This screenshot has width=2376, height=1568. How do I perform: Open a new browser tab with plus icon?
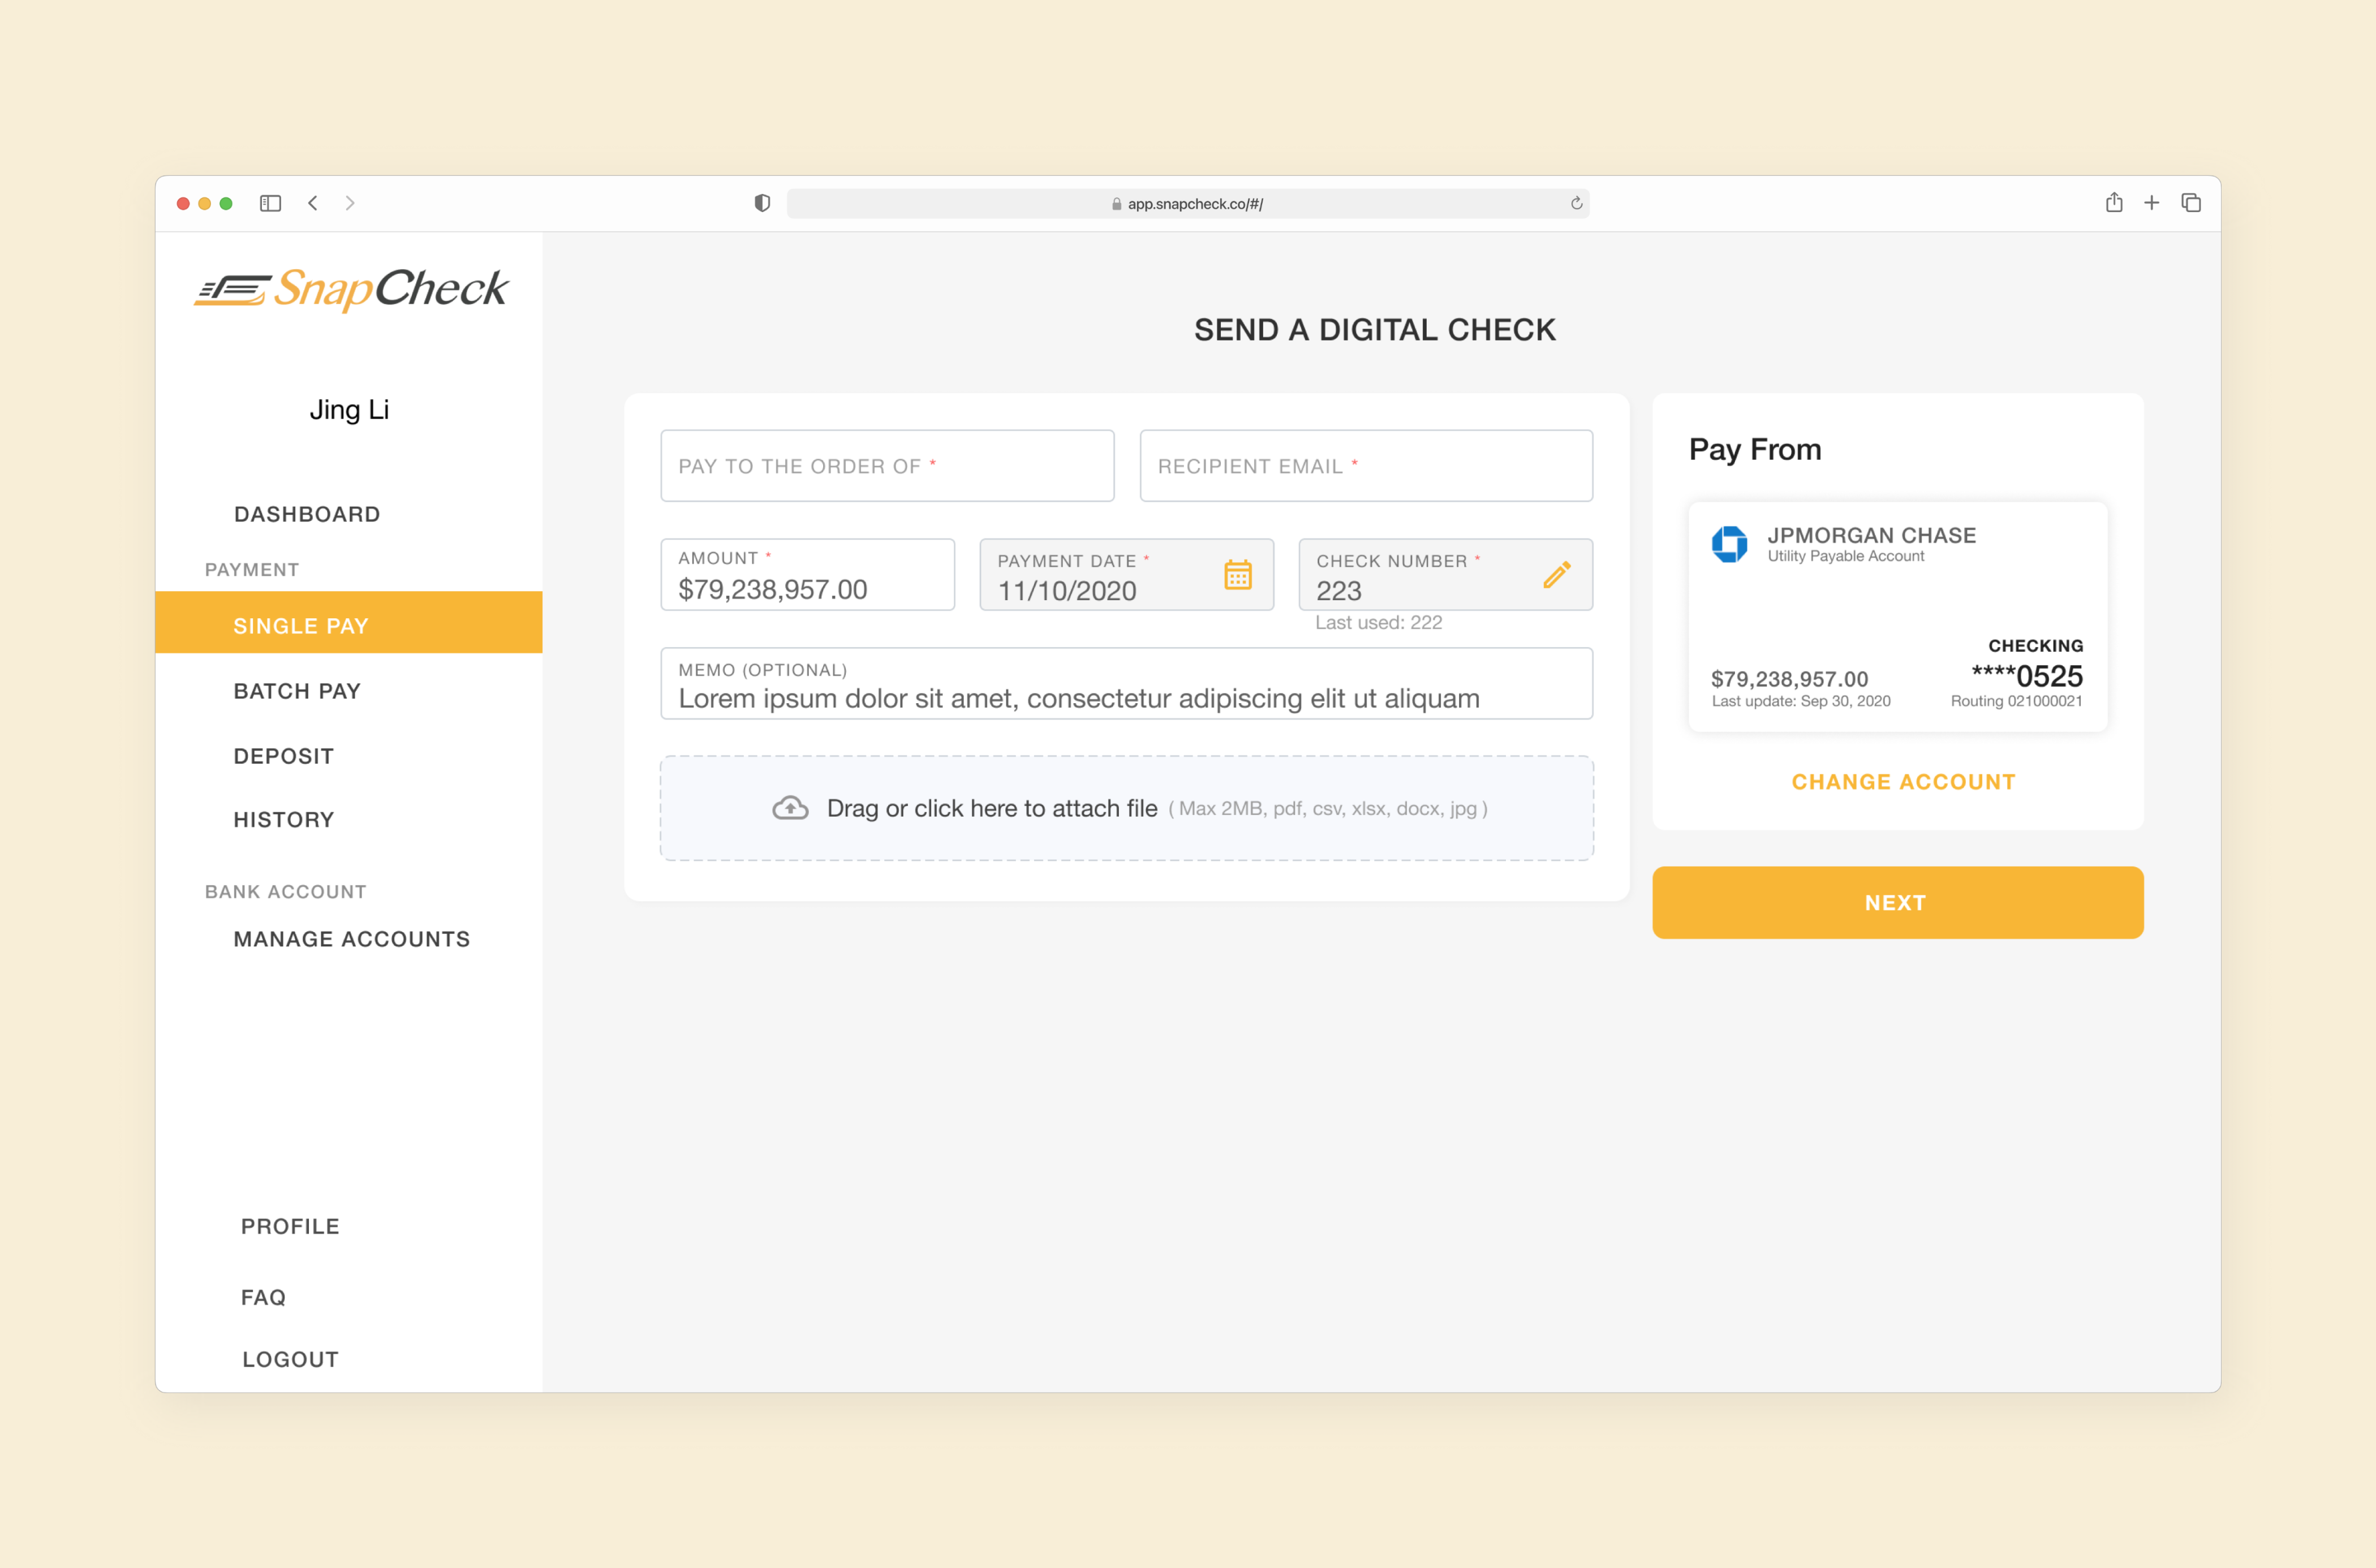point(2152,203)
